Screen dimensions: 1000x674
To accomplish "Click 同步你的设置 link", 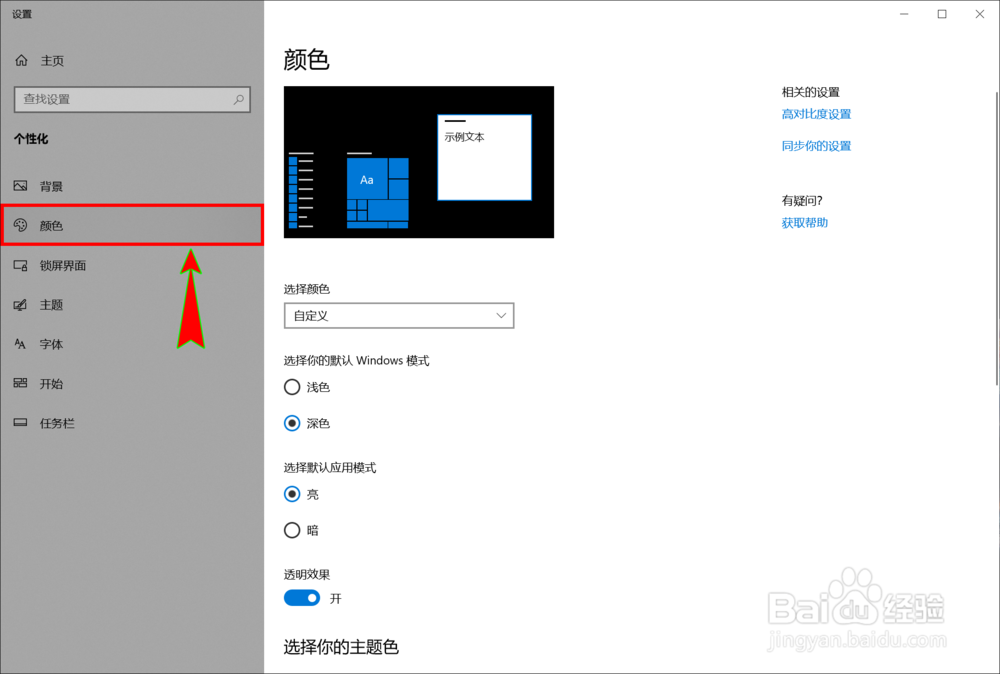I will tap(815, 145).
